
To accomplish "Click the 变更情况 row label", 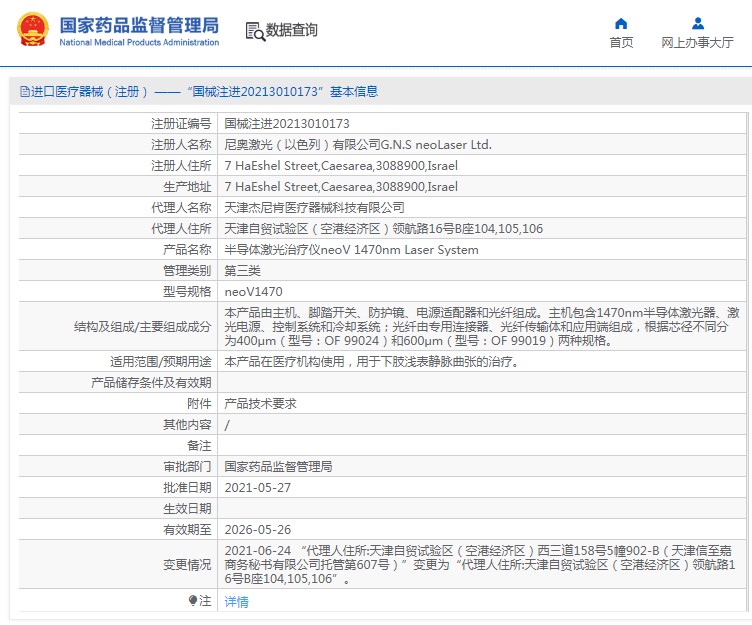I will (187, 565).
